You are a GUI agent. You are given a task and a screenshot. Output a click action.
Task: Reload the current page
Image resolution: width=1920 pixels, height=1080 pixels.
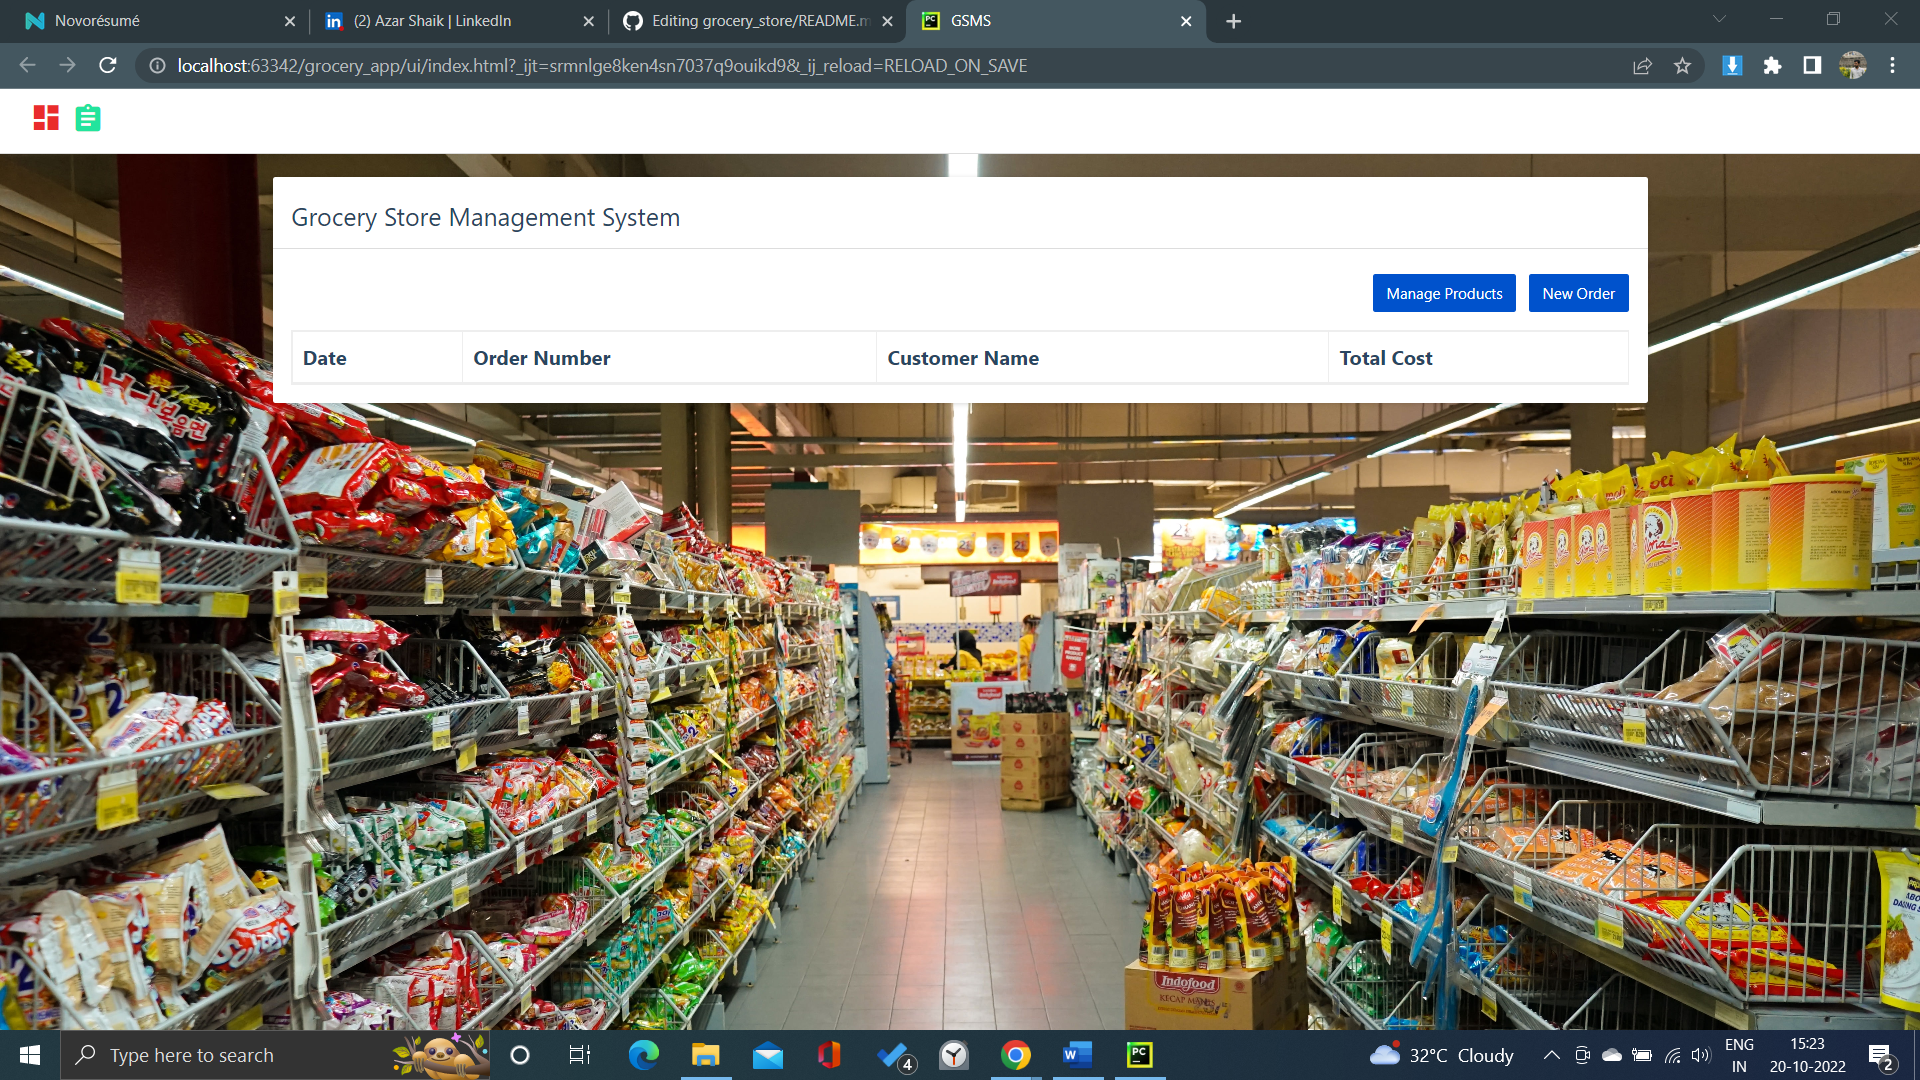pyautogui.click(x=108, y=65)
